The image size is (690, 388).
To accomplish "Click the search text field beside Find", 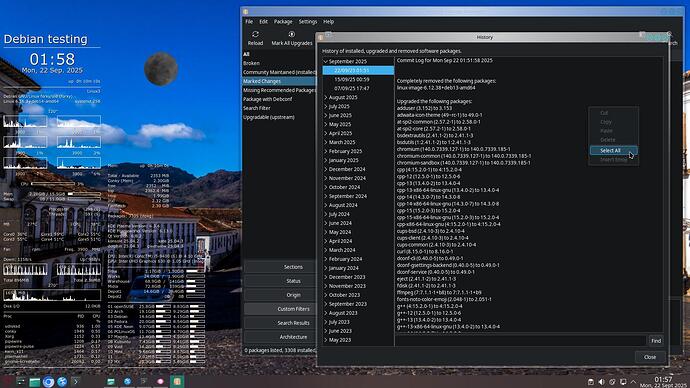I will pos(521,340).
